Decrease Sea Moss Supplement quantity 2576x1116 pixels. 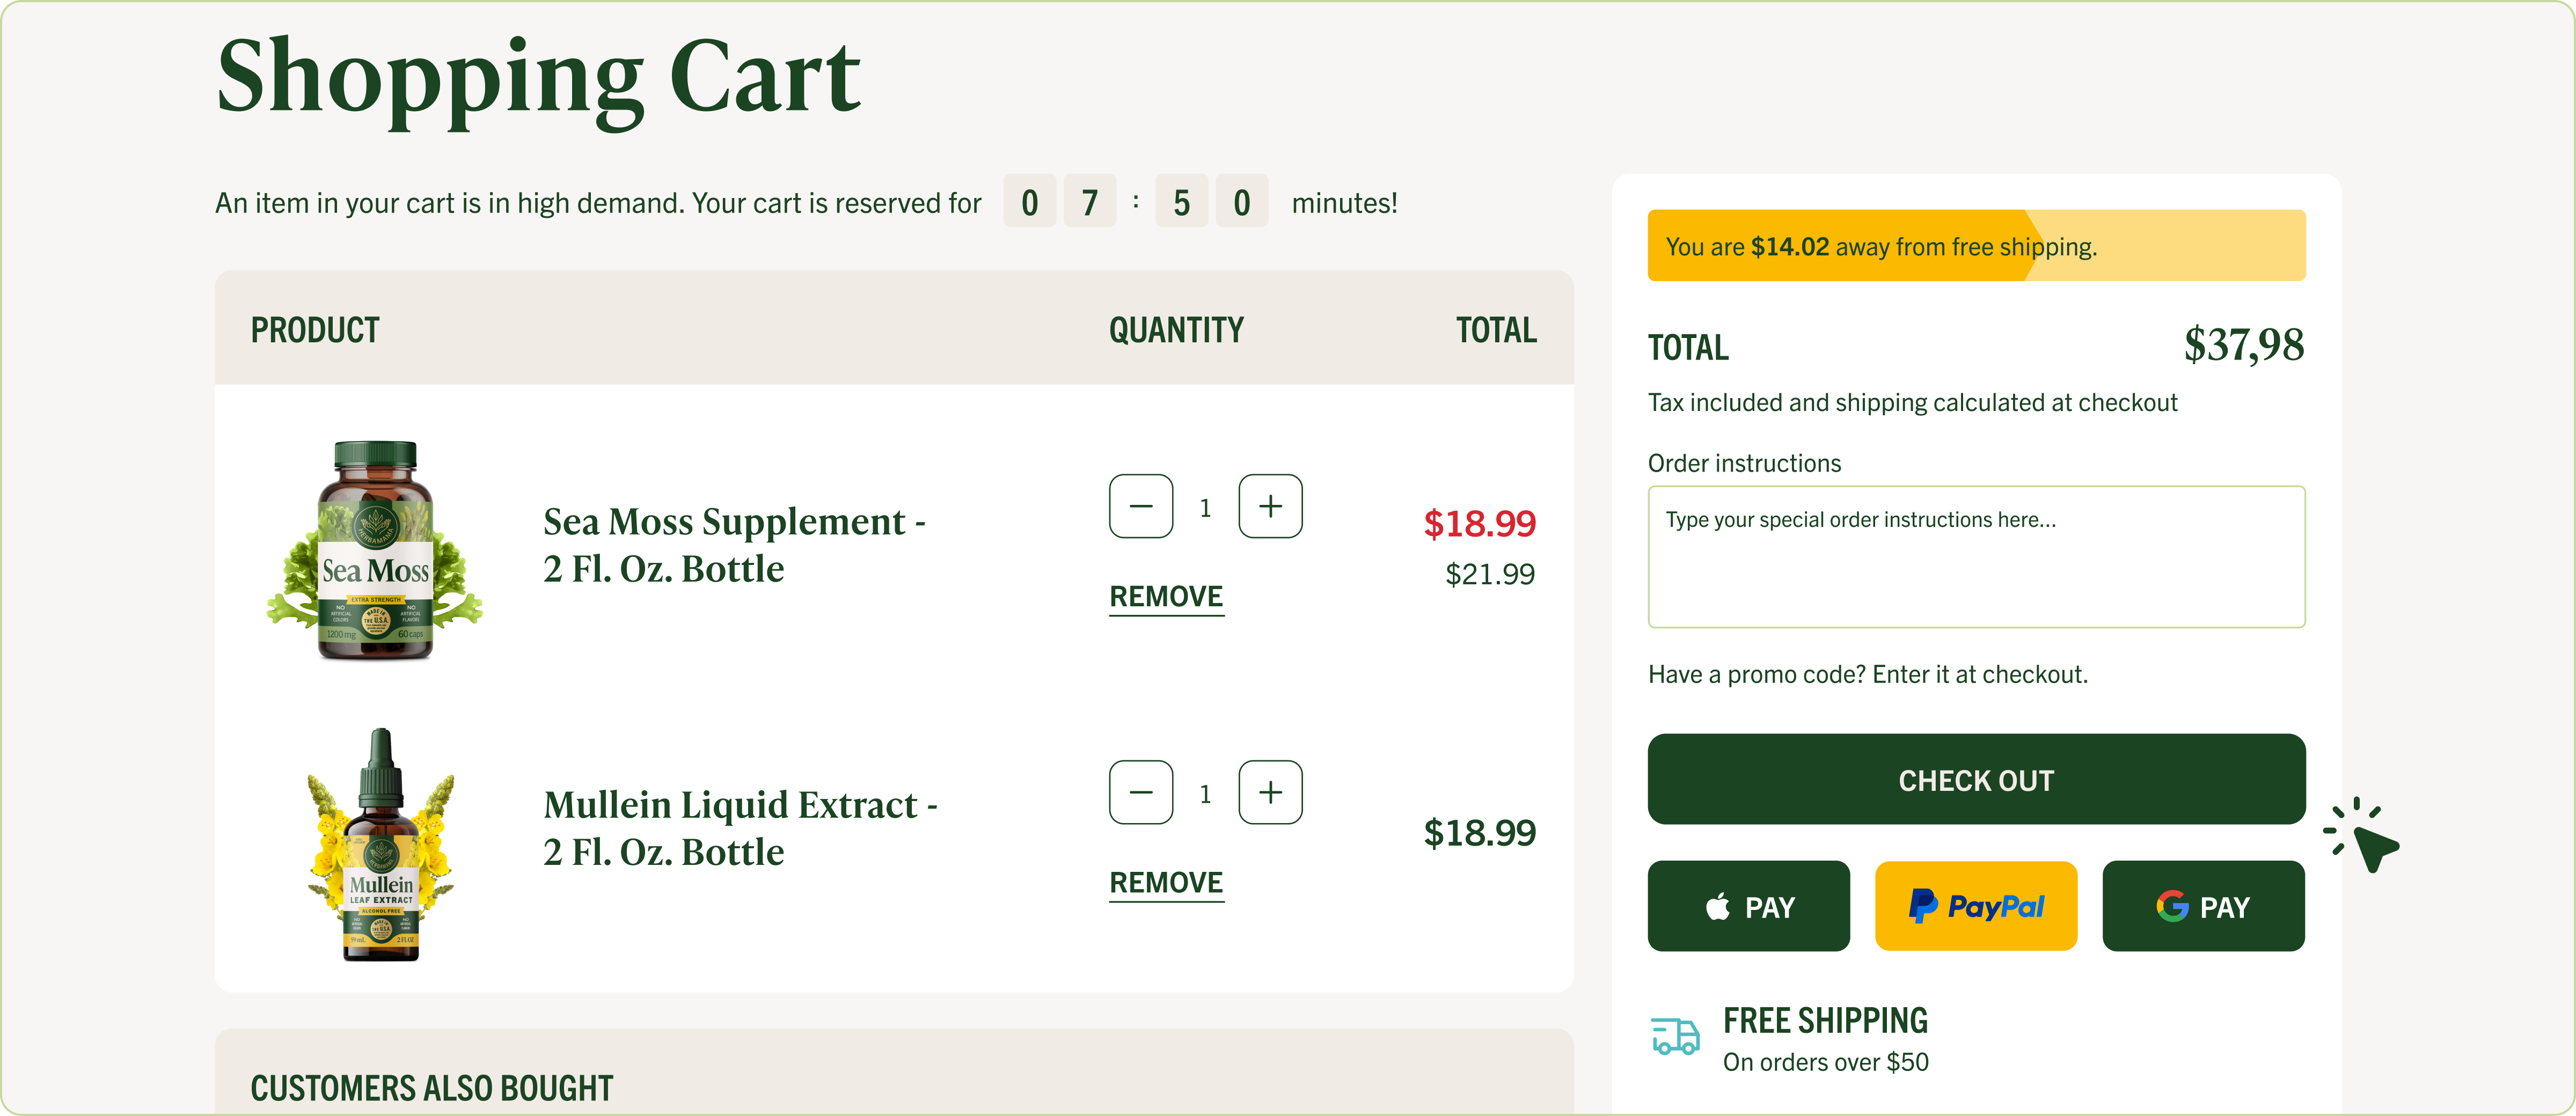[1141, 506]
